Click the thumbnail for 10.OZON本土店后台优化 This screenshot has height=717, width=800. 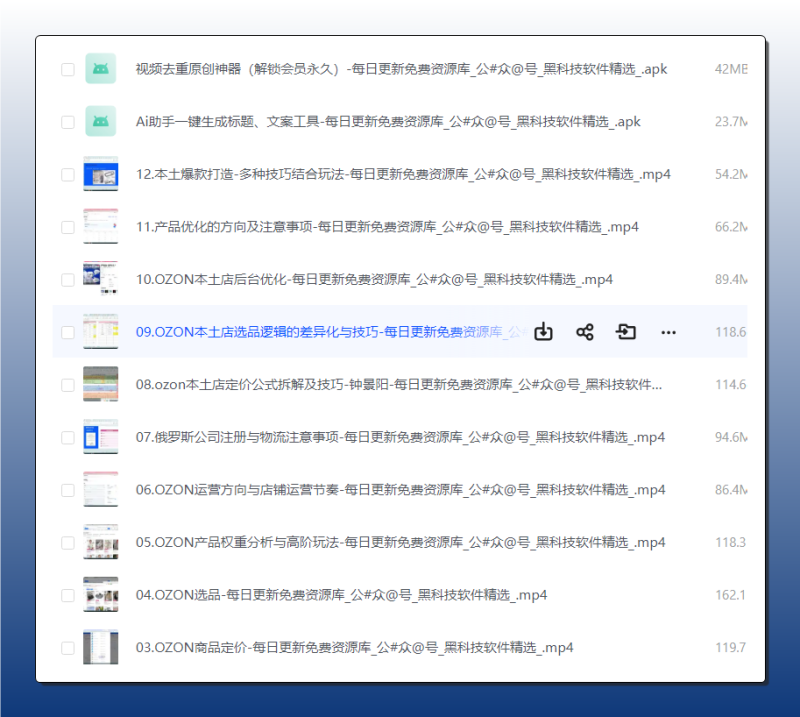[101, 279]
